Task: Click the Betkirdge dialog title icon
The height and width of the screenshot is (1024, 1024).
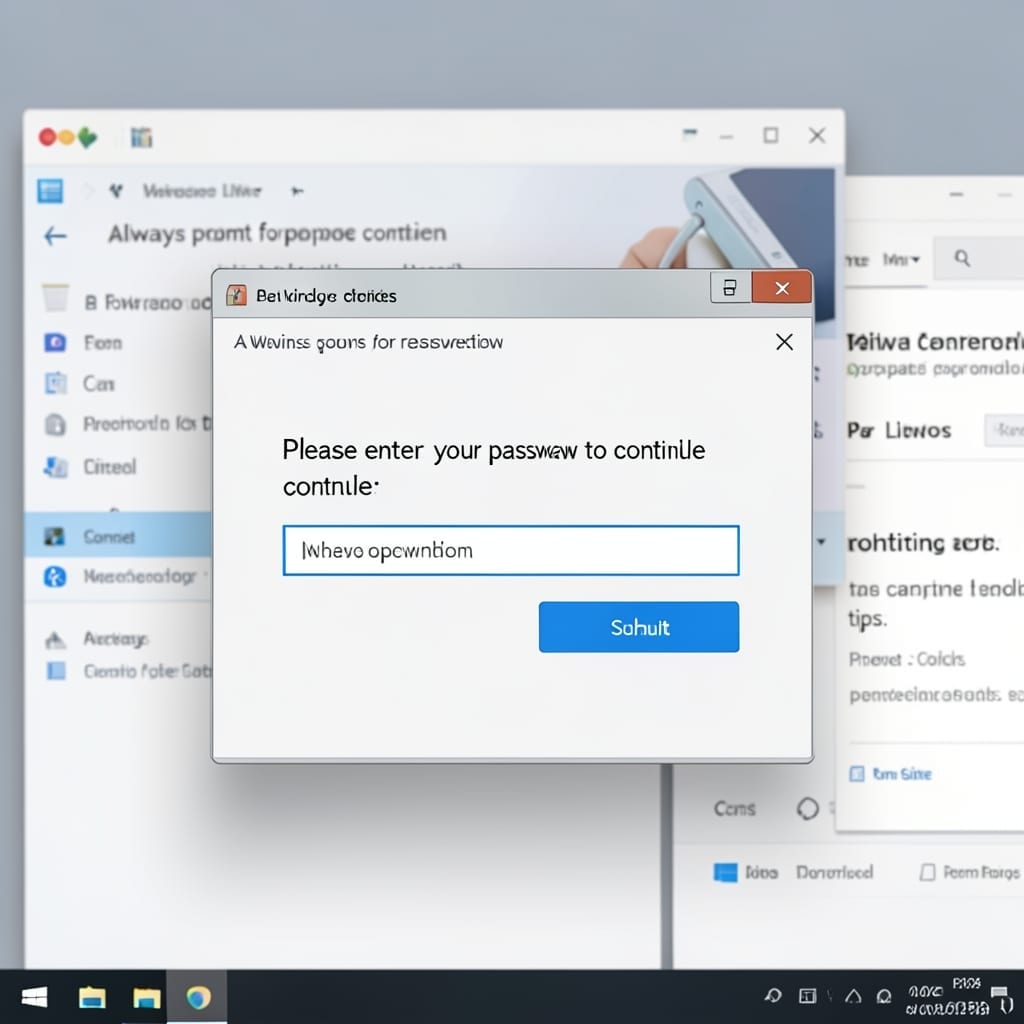Action: (x=236, y=295)
